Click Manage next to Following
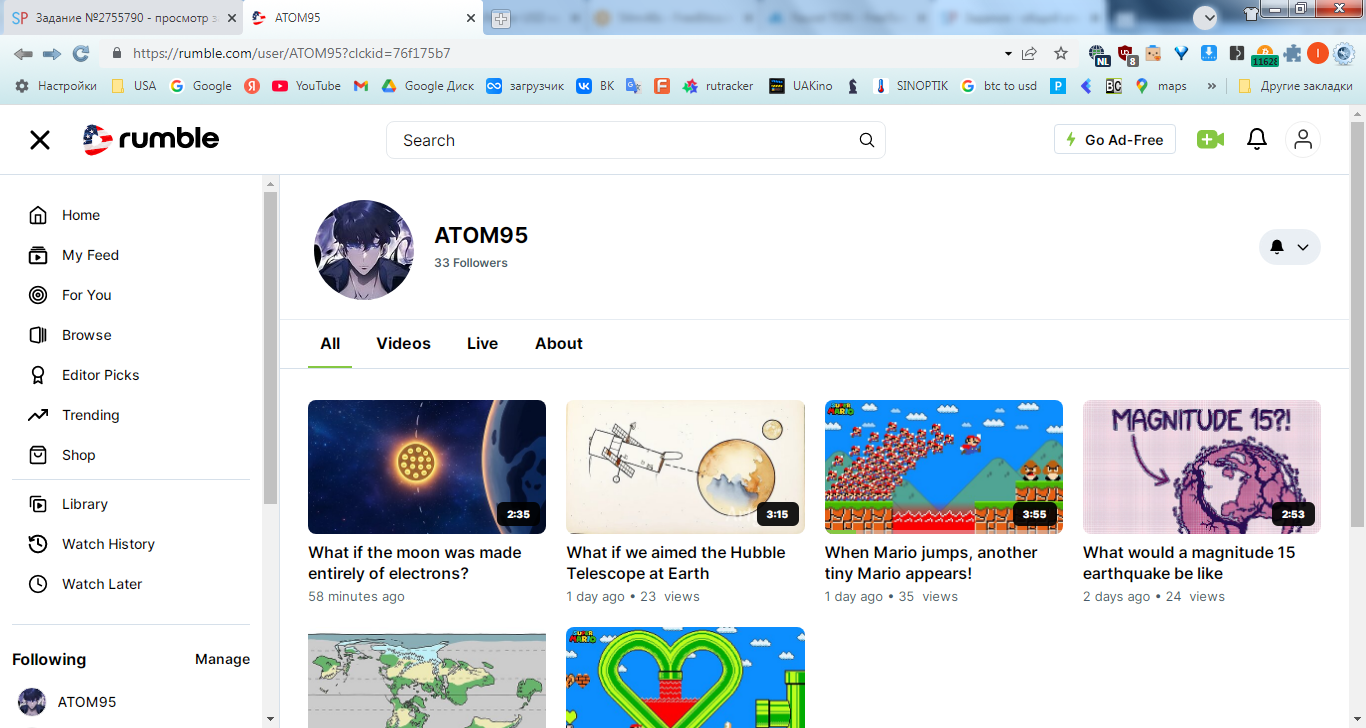Screen dimensions: 1366x728 coord(222,659)
